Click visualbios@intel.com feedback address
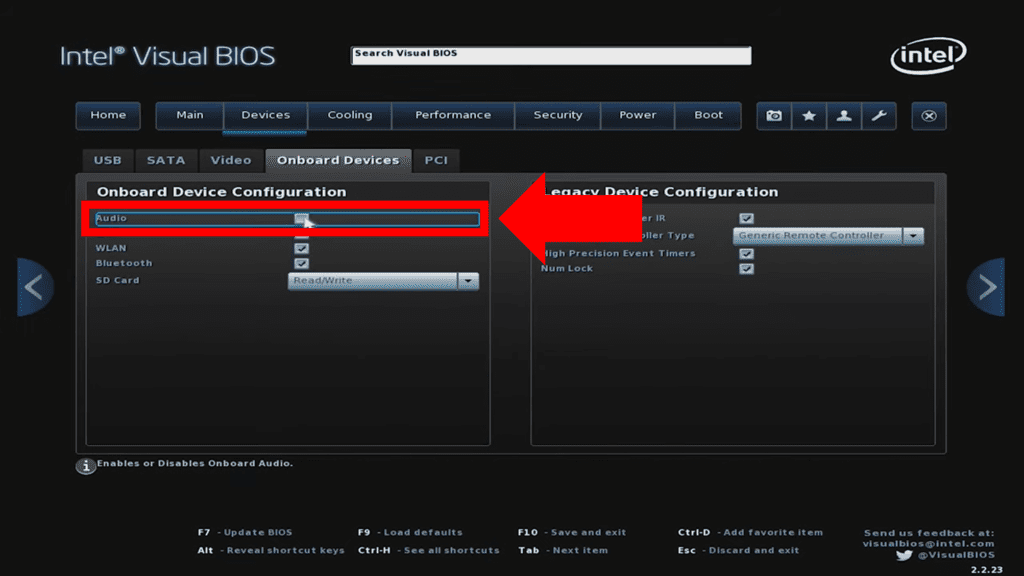 pyautogui.click(x=929, y=543)
